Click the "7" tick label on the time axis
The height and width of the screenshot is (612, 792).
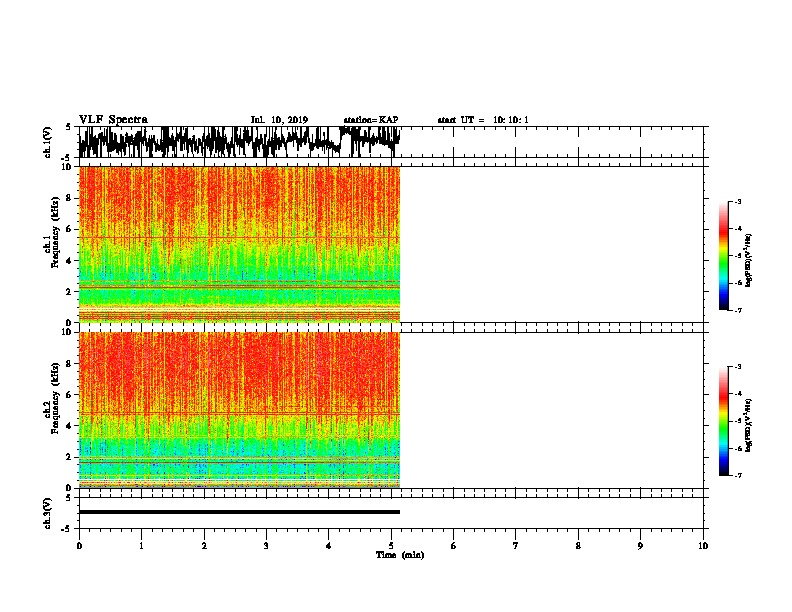(x=516, y=546)
